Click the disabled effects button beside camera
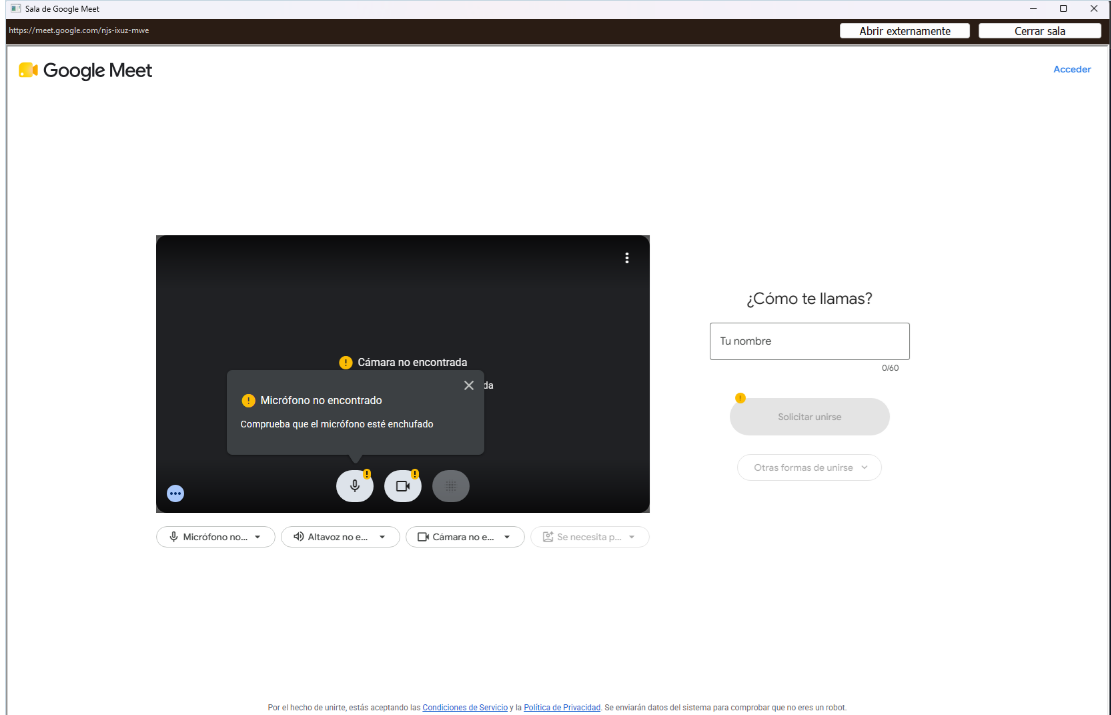The height and width of the screenshot is (715, 1111). 451,486
